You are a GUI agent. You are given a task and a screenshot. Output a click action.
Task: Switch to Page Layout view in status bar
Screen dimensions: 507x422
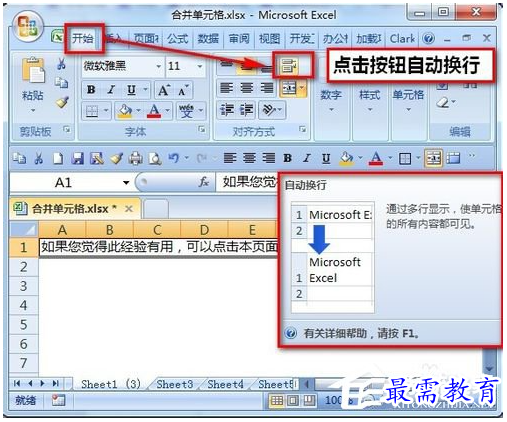coord(293,400)
